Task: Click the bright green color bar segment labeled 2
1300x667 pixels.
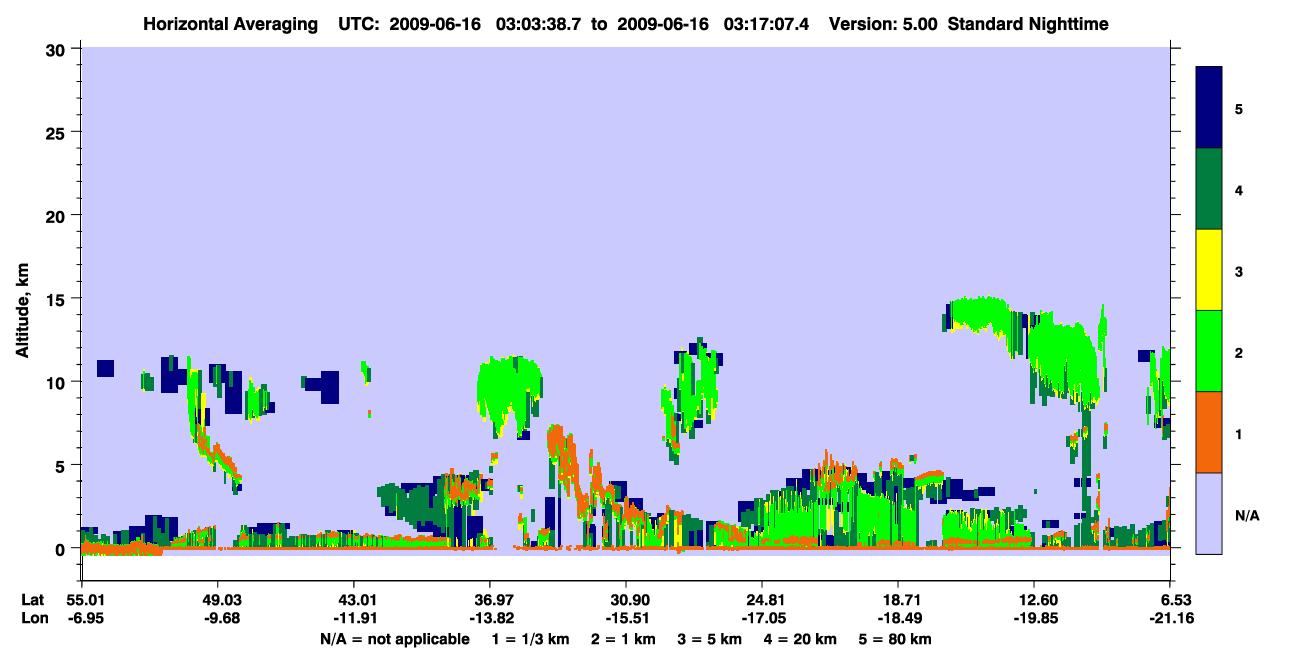Action: click(x=1209, y=351)
